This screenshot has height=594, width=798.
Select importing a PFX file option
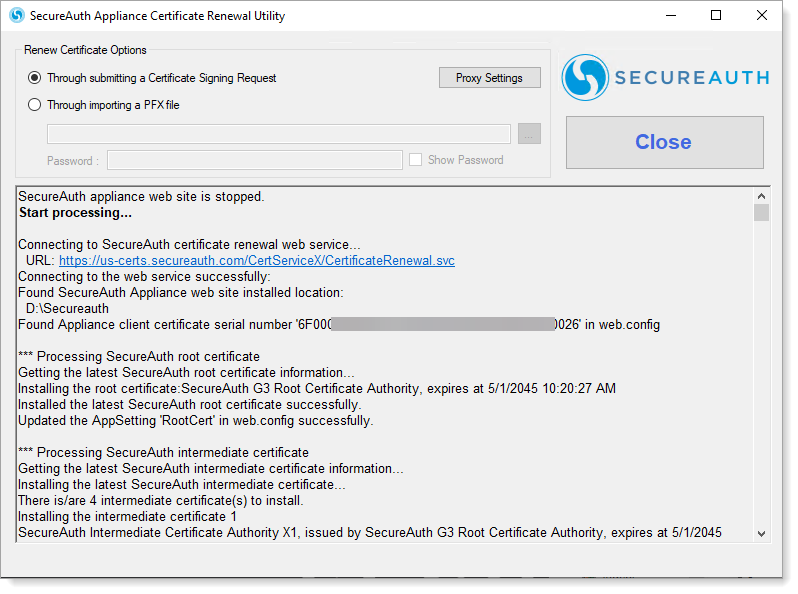(x=35, y=105)
